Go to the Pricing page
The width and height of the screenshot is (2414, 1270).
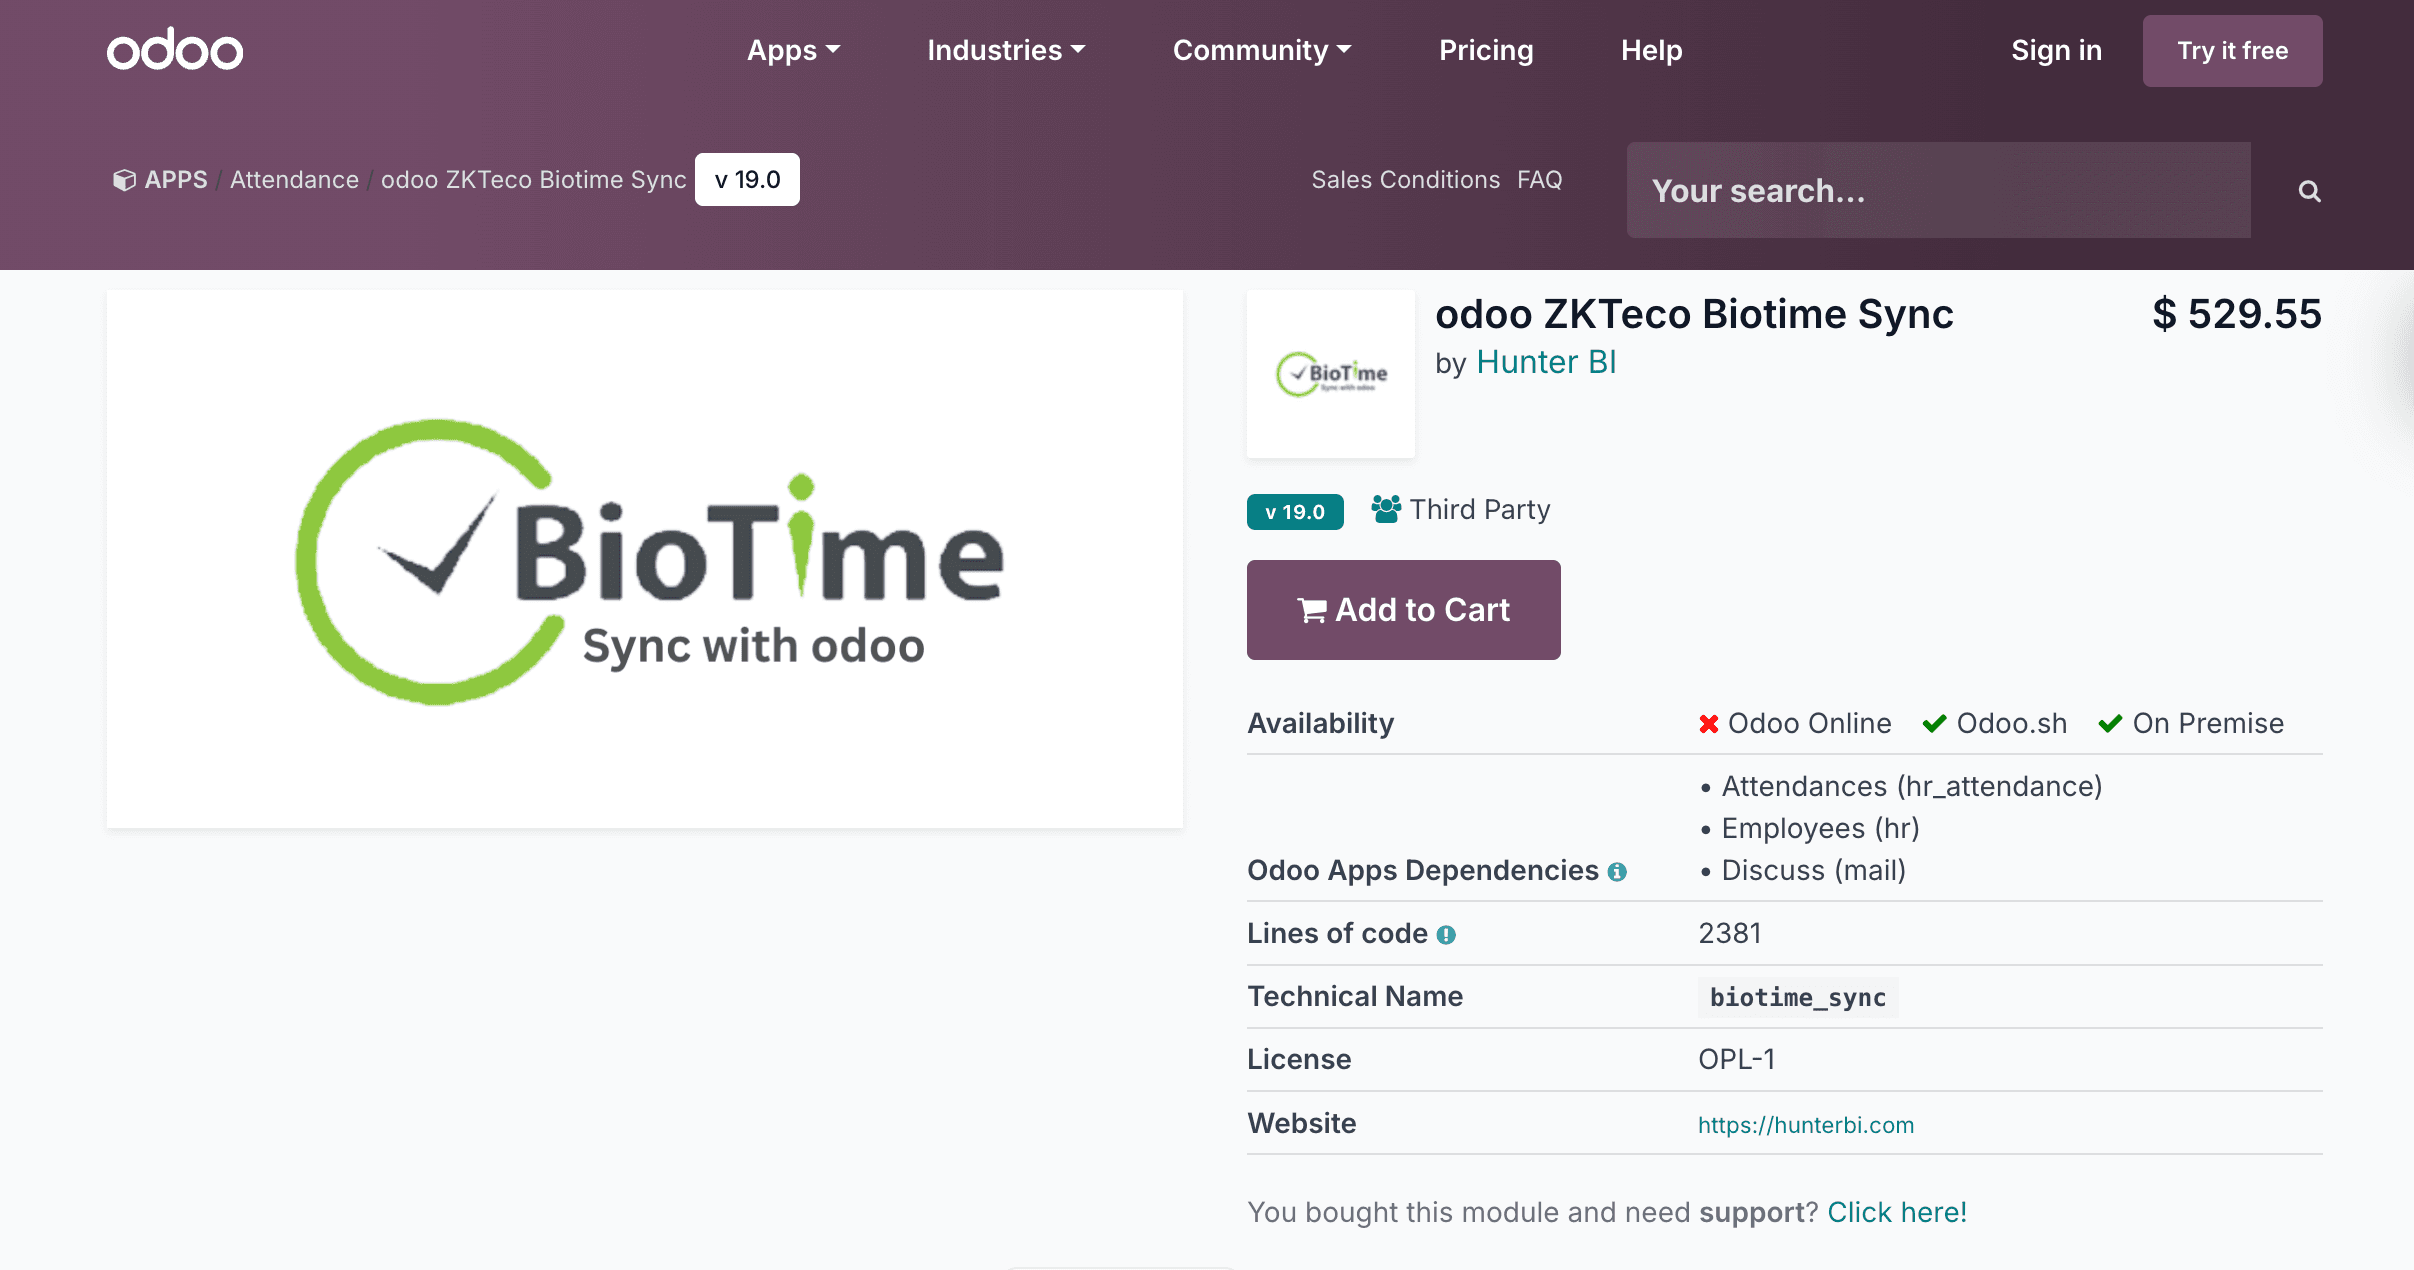[x=1486, y=50]
